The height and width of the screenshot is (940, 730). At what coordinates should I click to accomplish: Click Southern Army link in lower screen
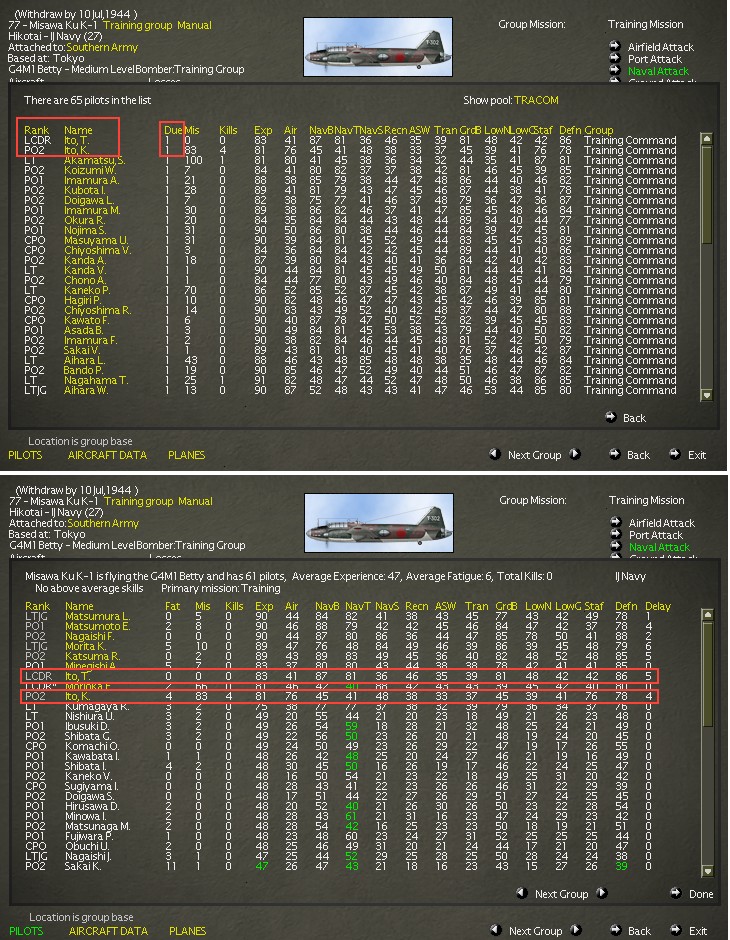pos(103,523)
